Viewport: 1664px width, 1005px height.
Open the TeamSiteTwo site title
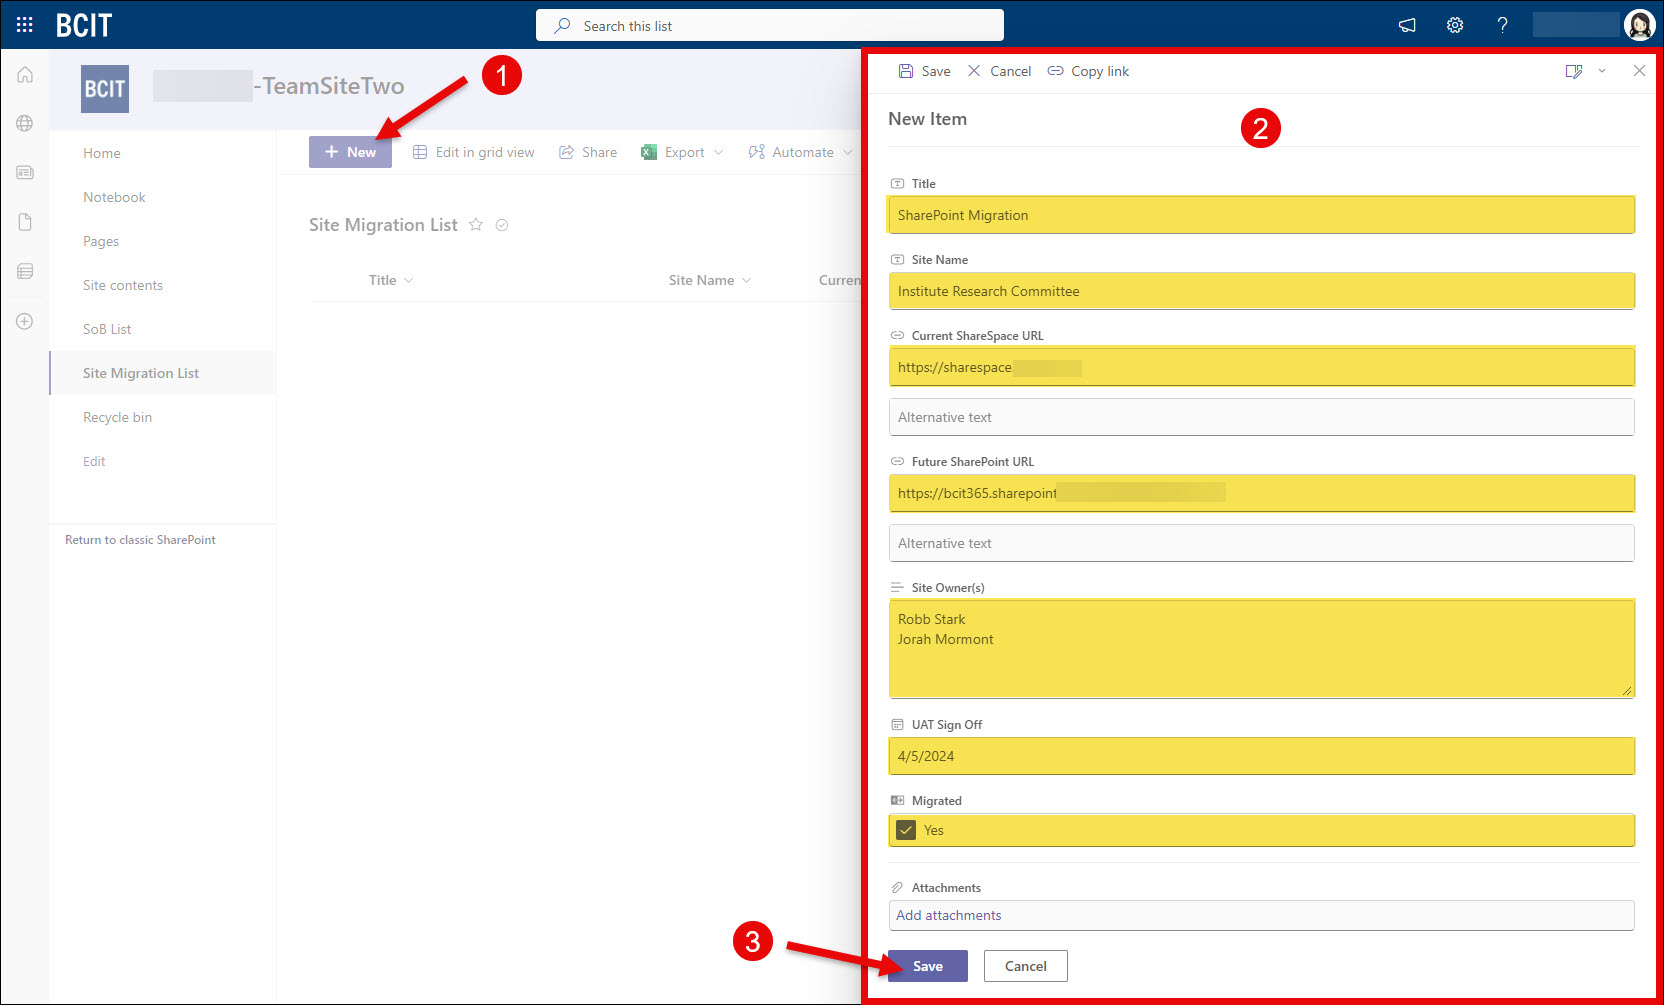[x=279, y=86]
